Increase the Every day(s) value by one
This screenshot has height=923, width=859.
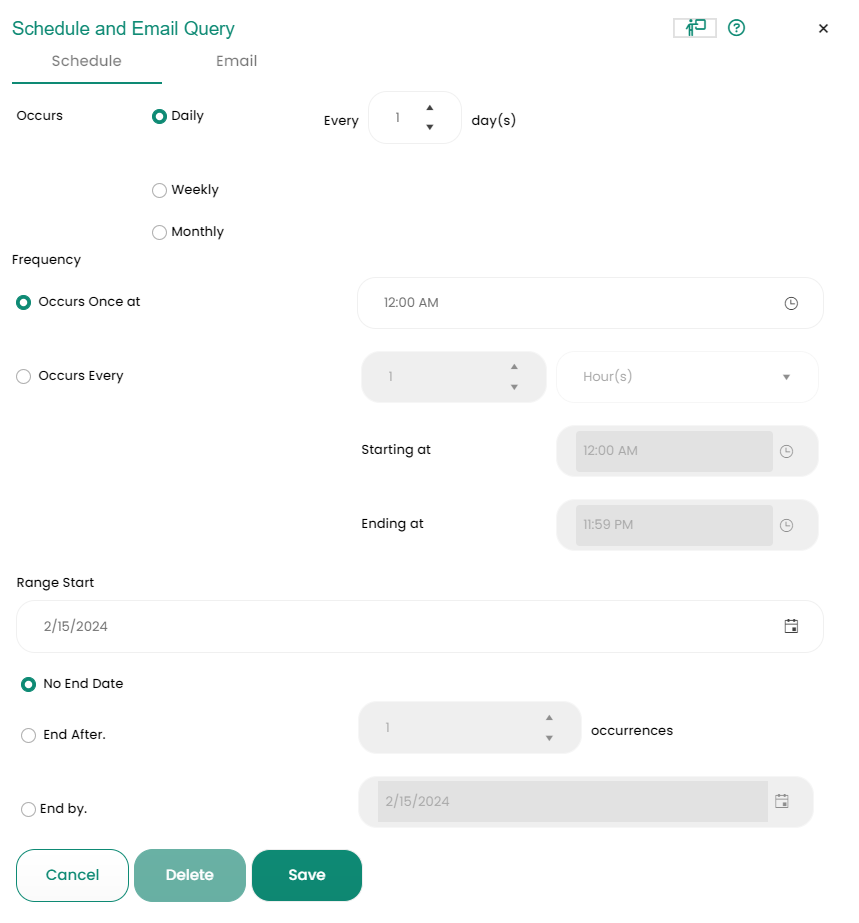[430, 108]
